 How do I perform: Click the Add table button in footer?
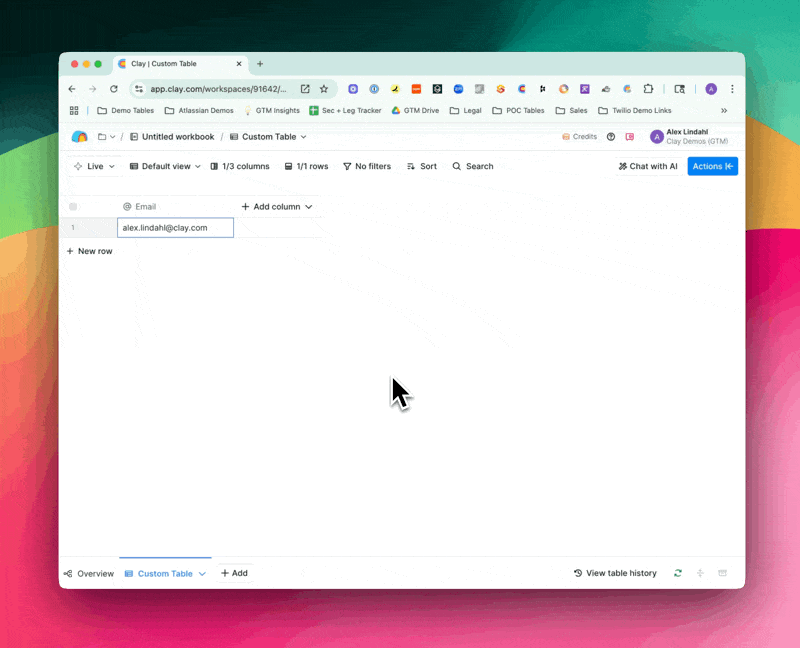[x=234, y=573]
